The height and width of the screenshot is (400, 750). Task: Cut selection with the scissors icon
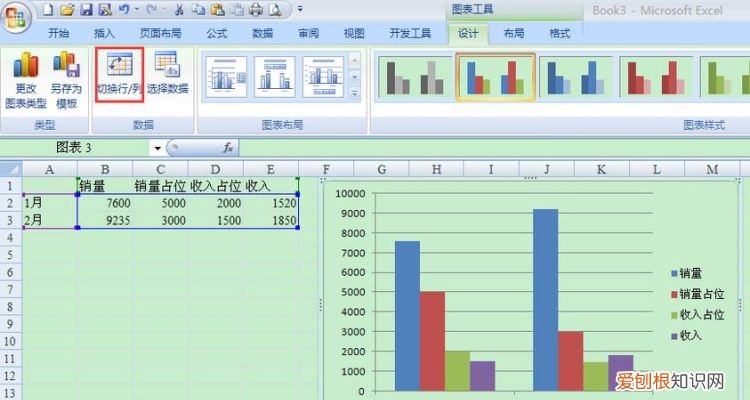pos(179,10)
